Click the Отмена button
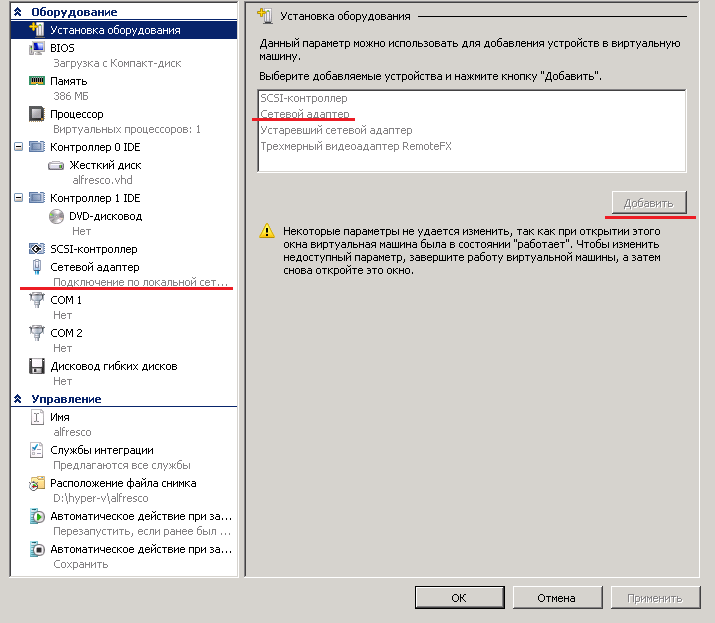 pyautogui.click(x=557, y=597)
